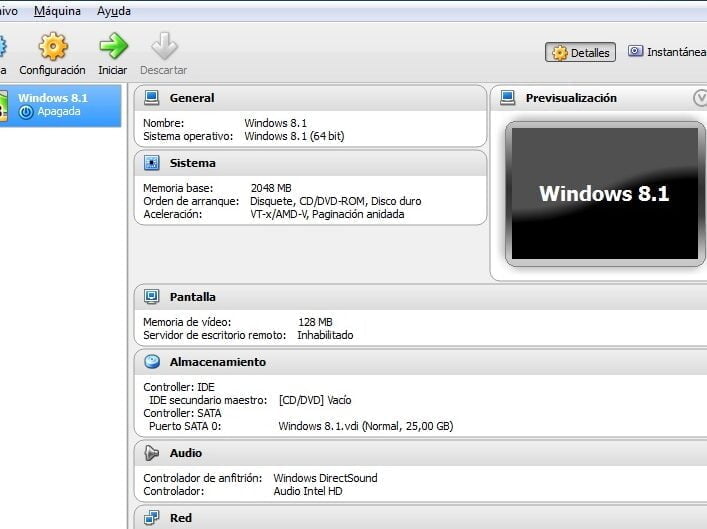Click the Pantalla display icon

point(152,297)
